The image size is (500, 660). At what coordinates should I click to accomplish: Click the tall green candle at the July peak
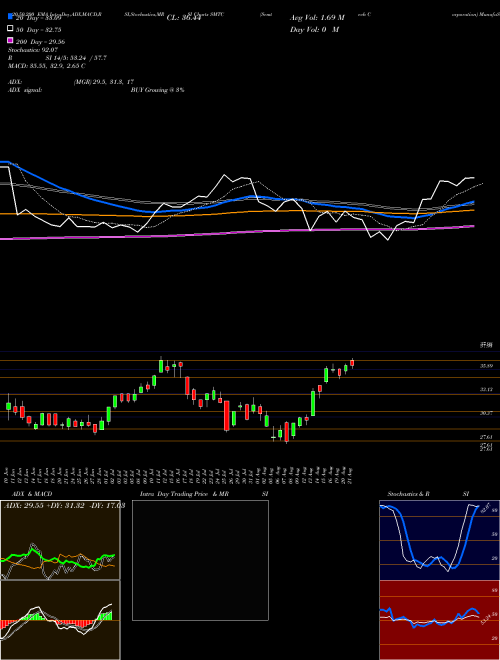(x=161, y=366)
